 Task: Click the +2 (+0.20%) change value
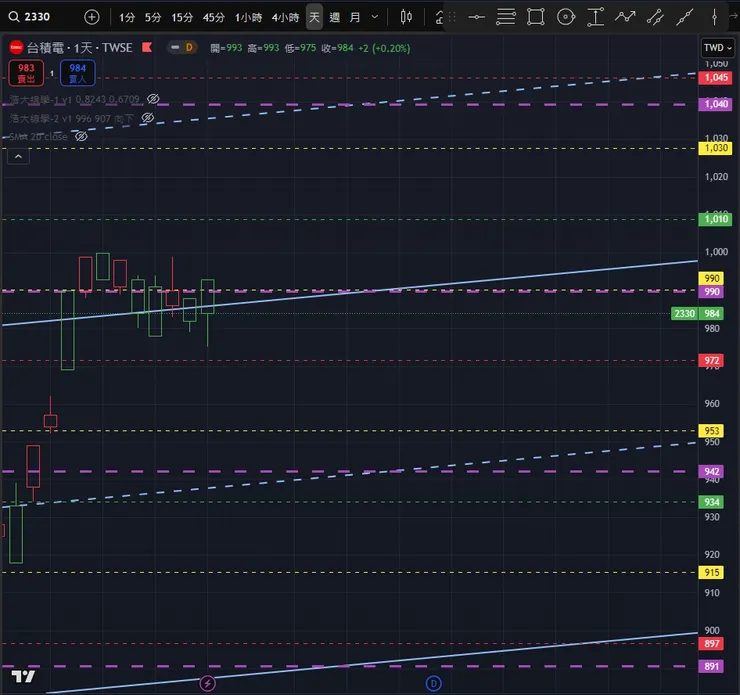pos(384,48)
